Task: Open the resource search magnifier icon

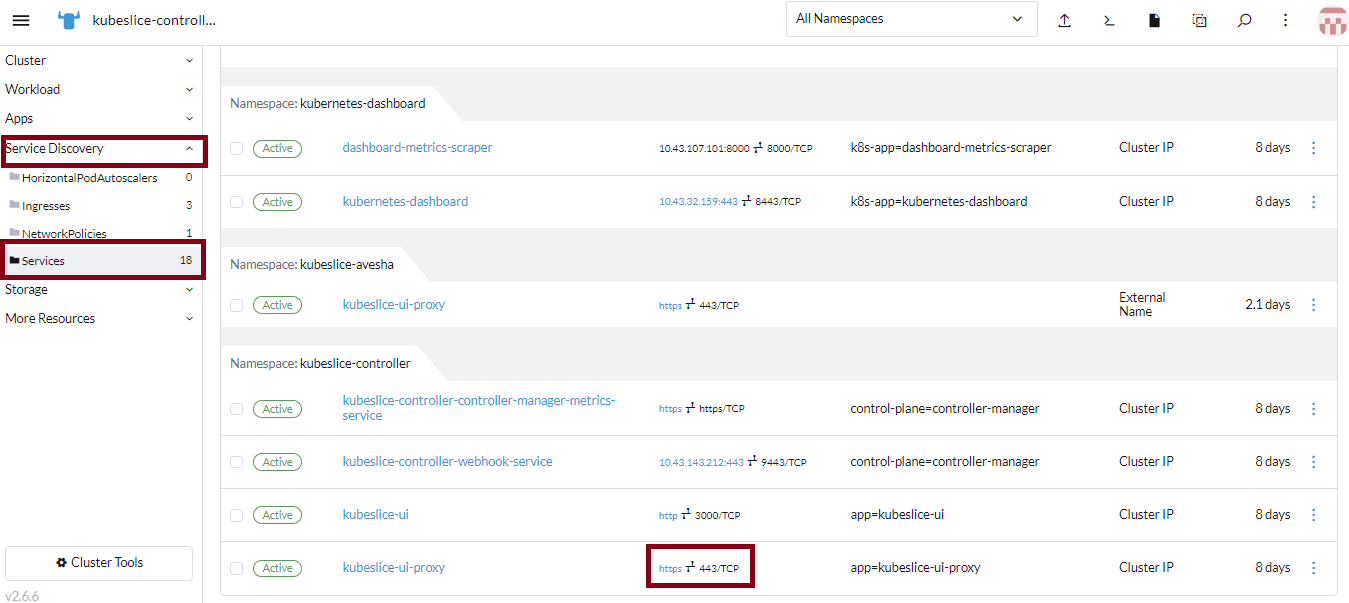Action: 1244,20
